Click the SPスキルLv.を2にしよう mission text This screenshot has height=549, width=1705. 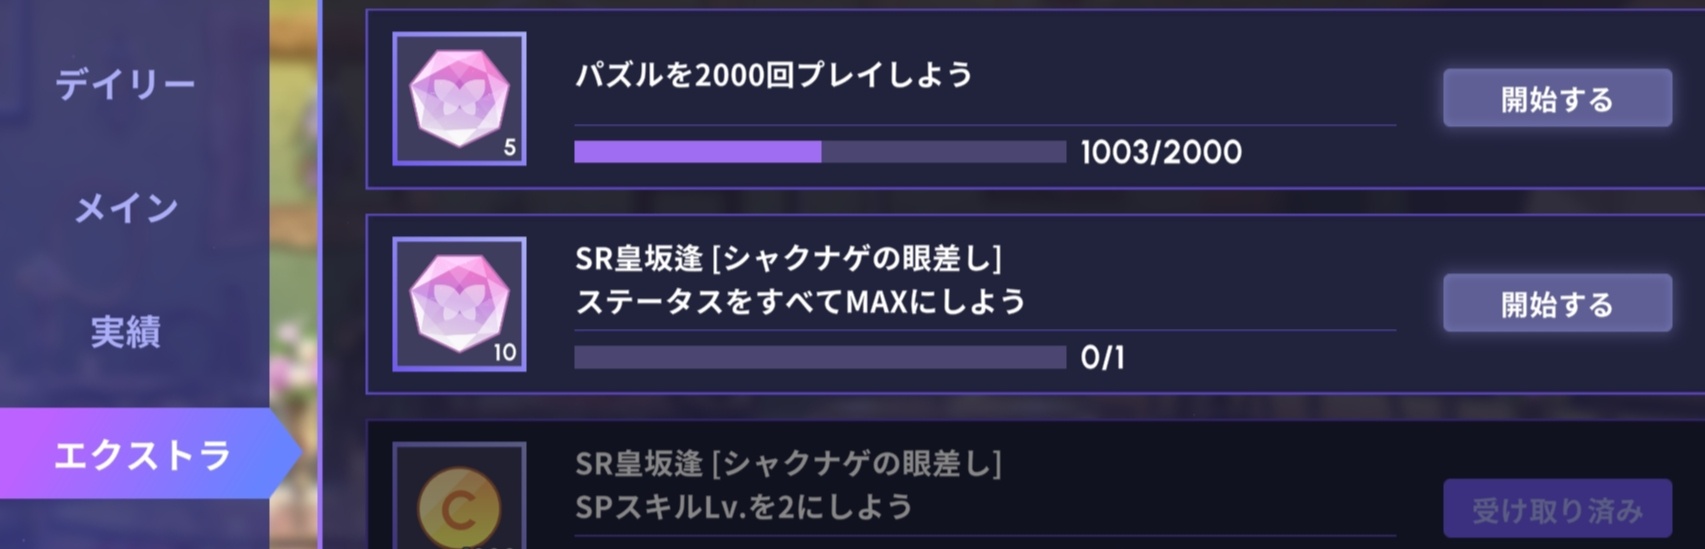[744, 507]
